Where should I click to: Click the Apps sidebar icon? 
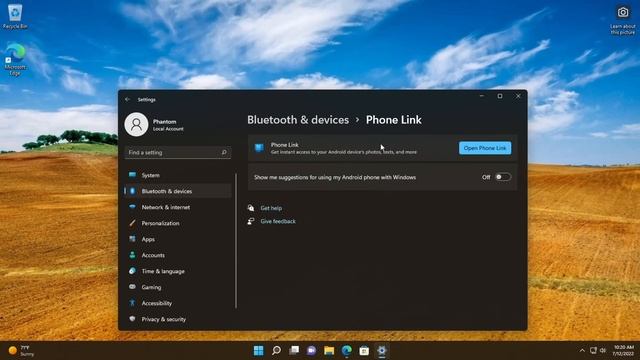[x=132, y=239]
